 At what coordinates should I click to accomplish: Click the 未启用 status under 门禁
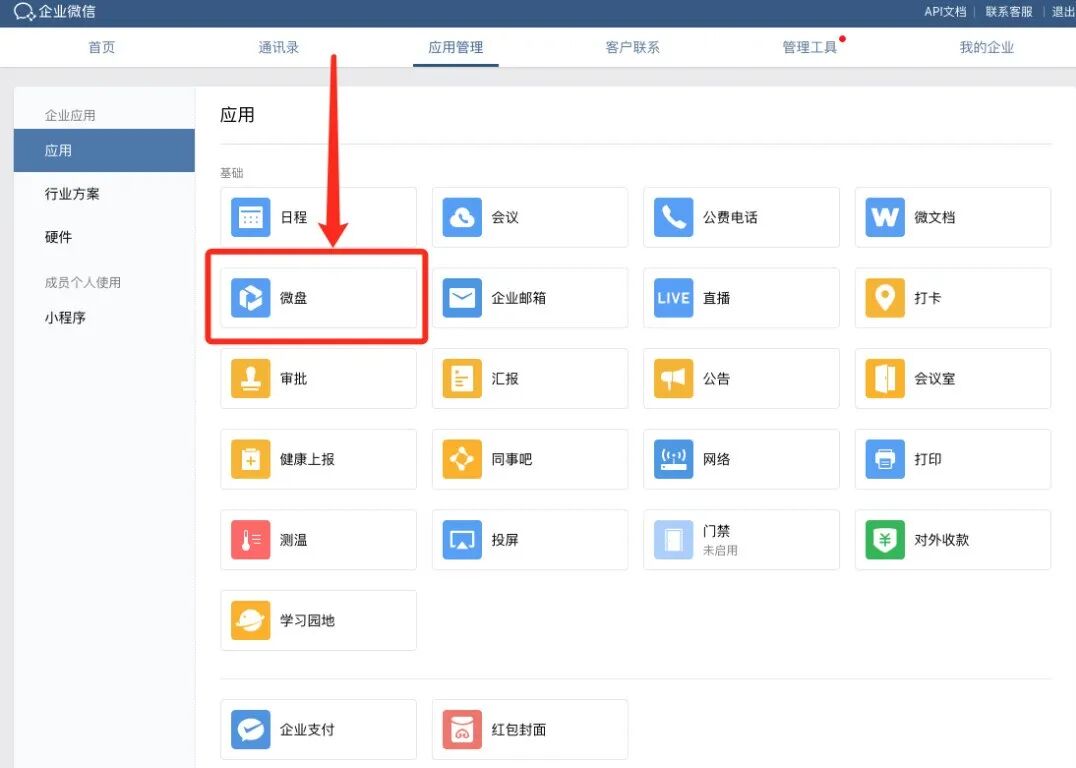720,550
